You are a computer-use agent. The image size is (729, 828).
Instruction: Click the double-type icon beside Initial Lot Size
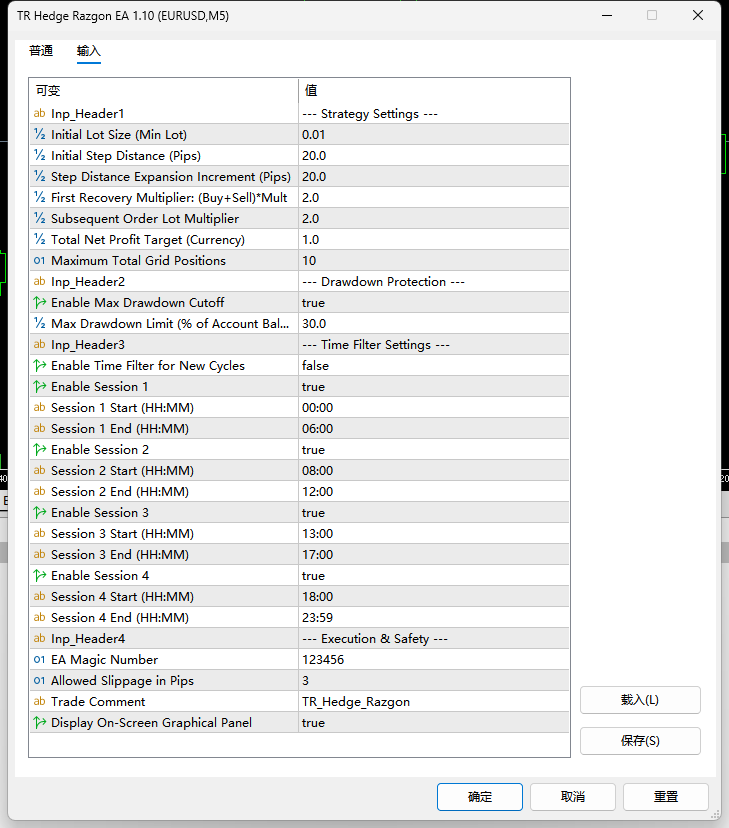tap(40, 135)
